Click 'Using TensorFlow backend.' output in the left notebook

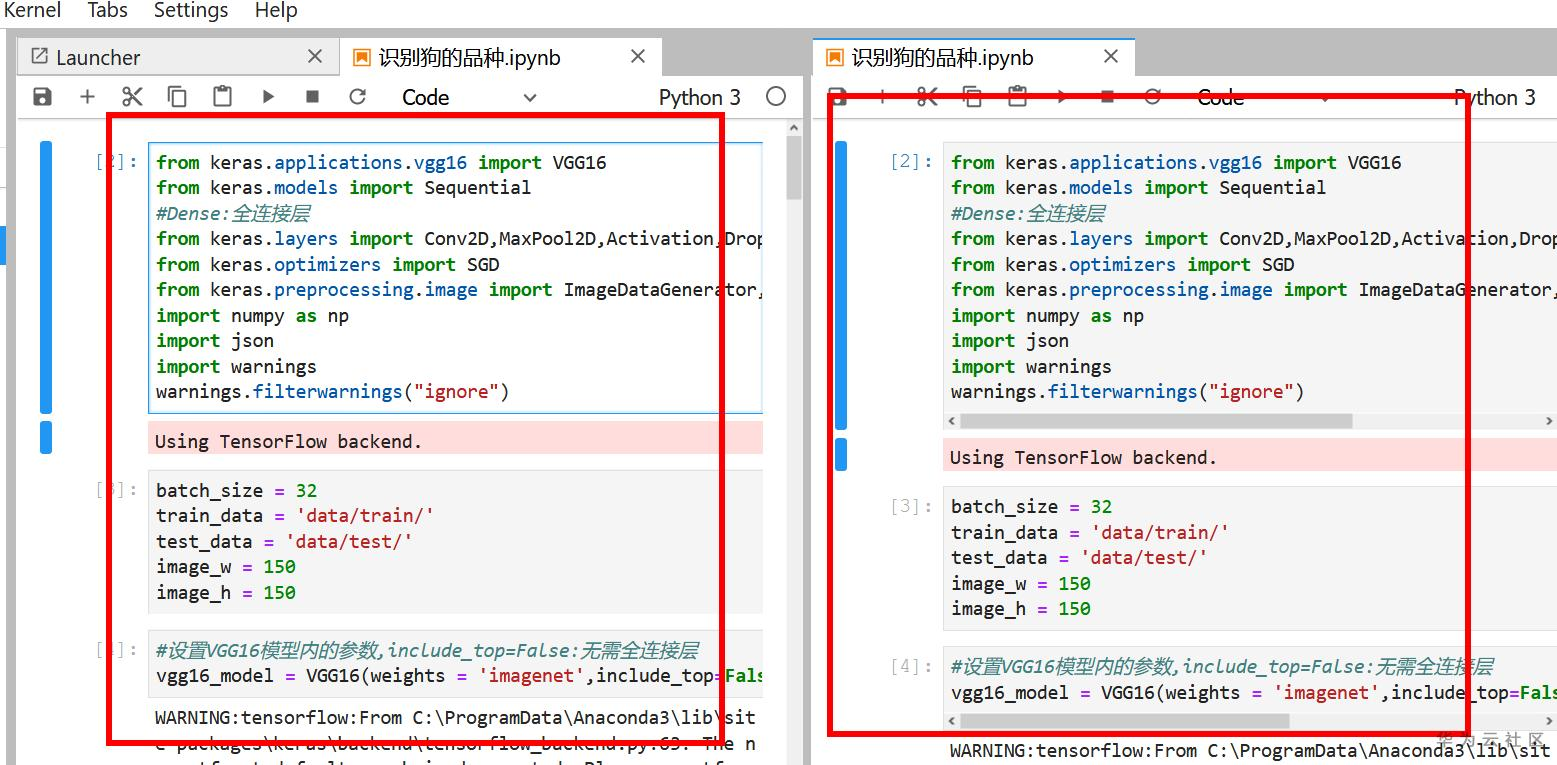pos(288,441)
